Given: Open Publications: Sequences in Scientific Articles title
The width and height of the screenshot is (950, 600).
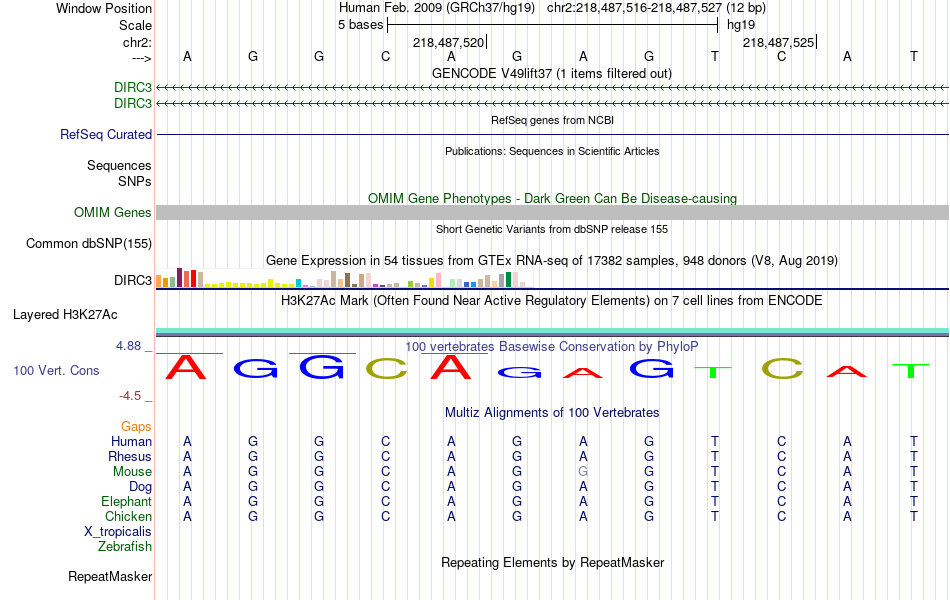Looking at the screenshot, I should (552, 151).
